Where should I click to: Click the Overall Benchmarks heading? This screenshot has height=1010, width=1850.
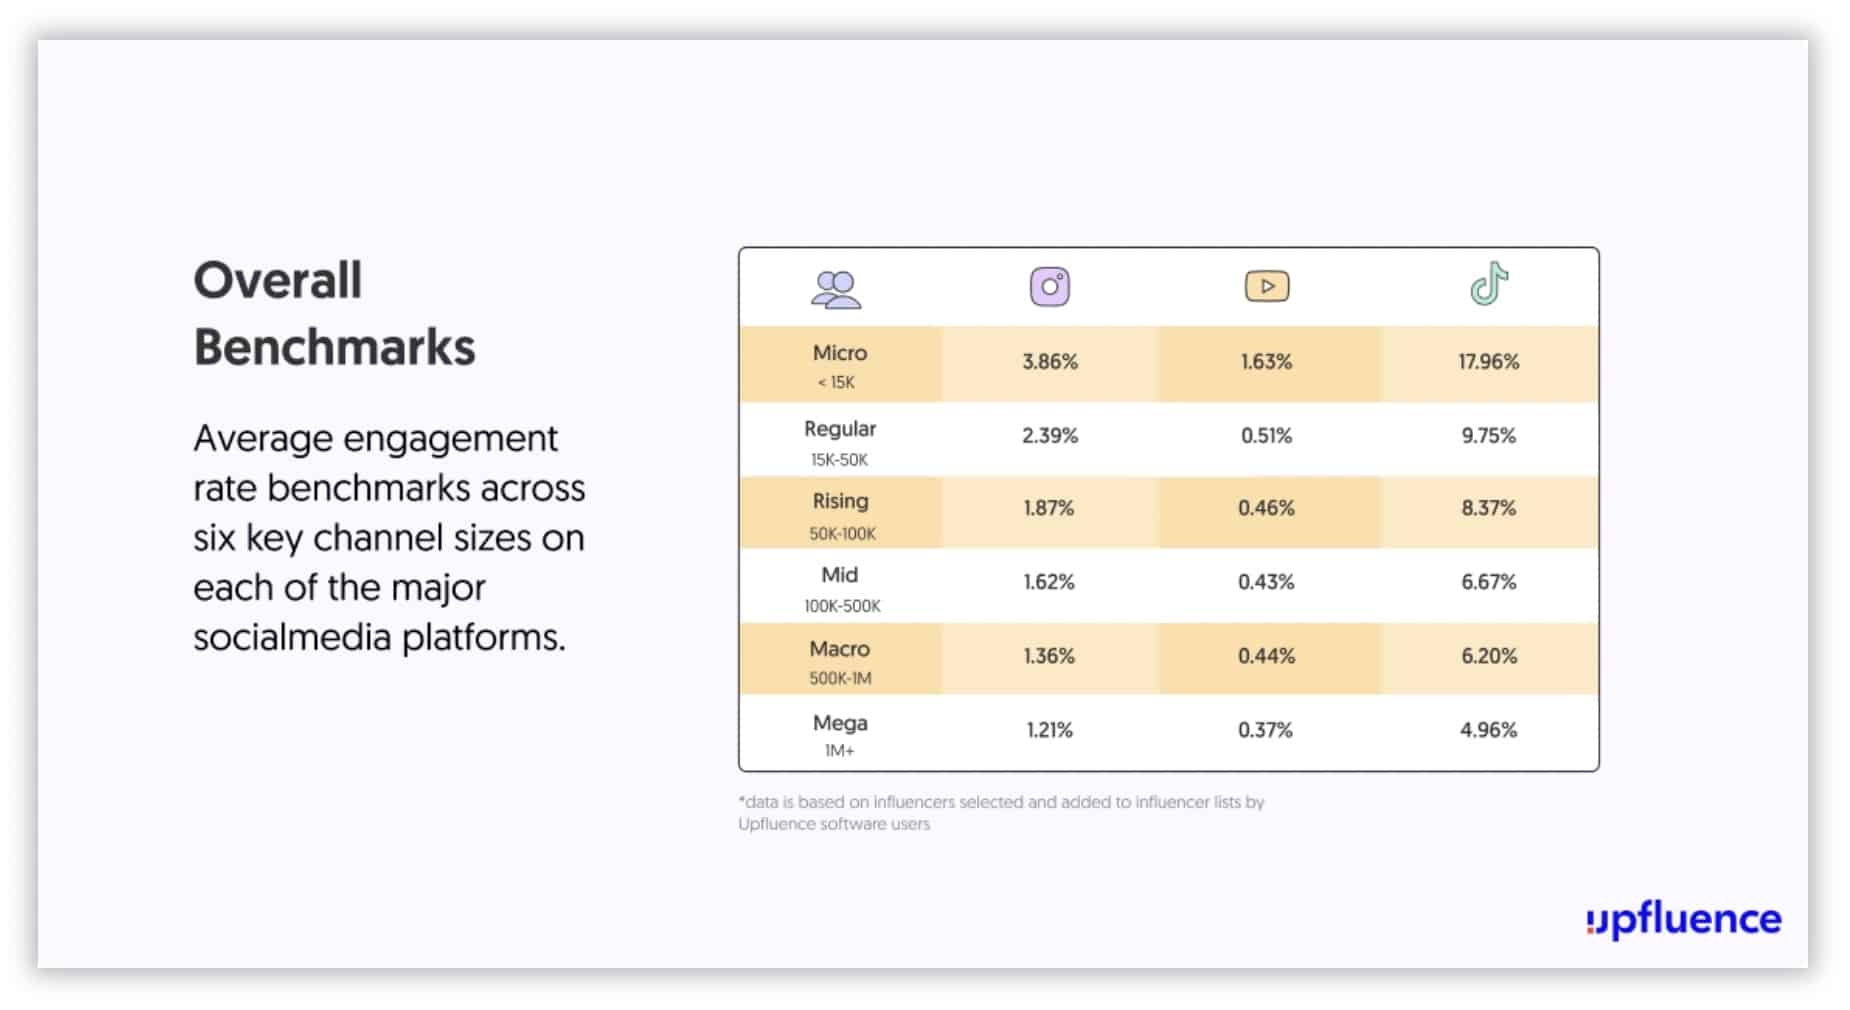tap(333, 314)
